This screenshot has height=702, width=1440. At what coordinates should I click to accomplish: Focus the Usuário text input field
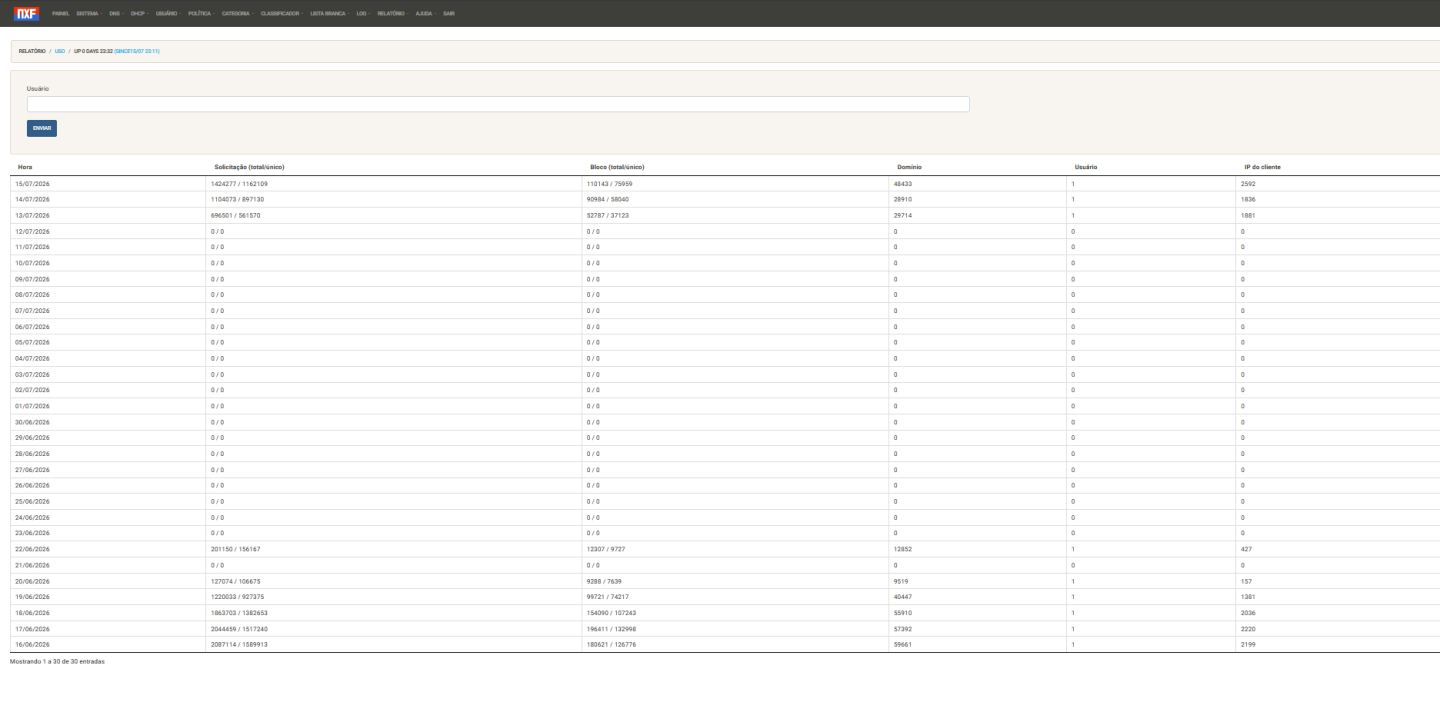point(498,104)
